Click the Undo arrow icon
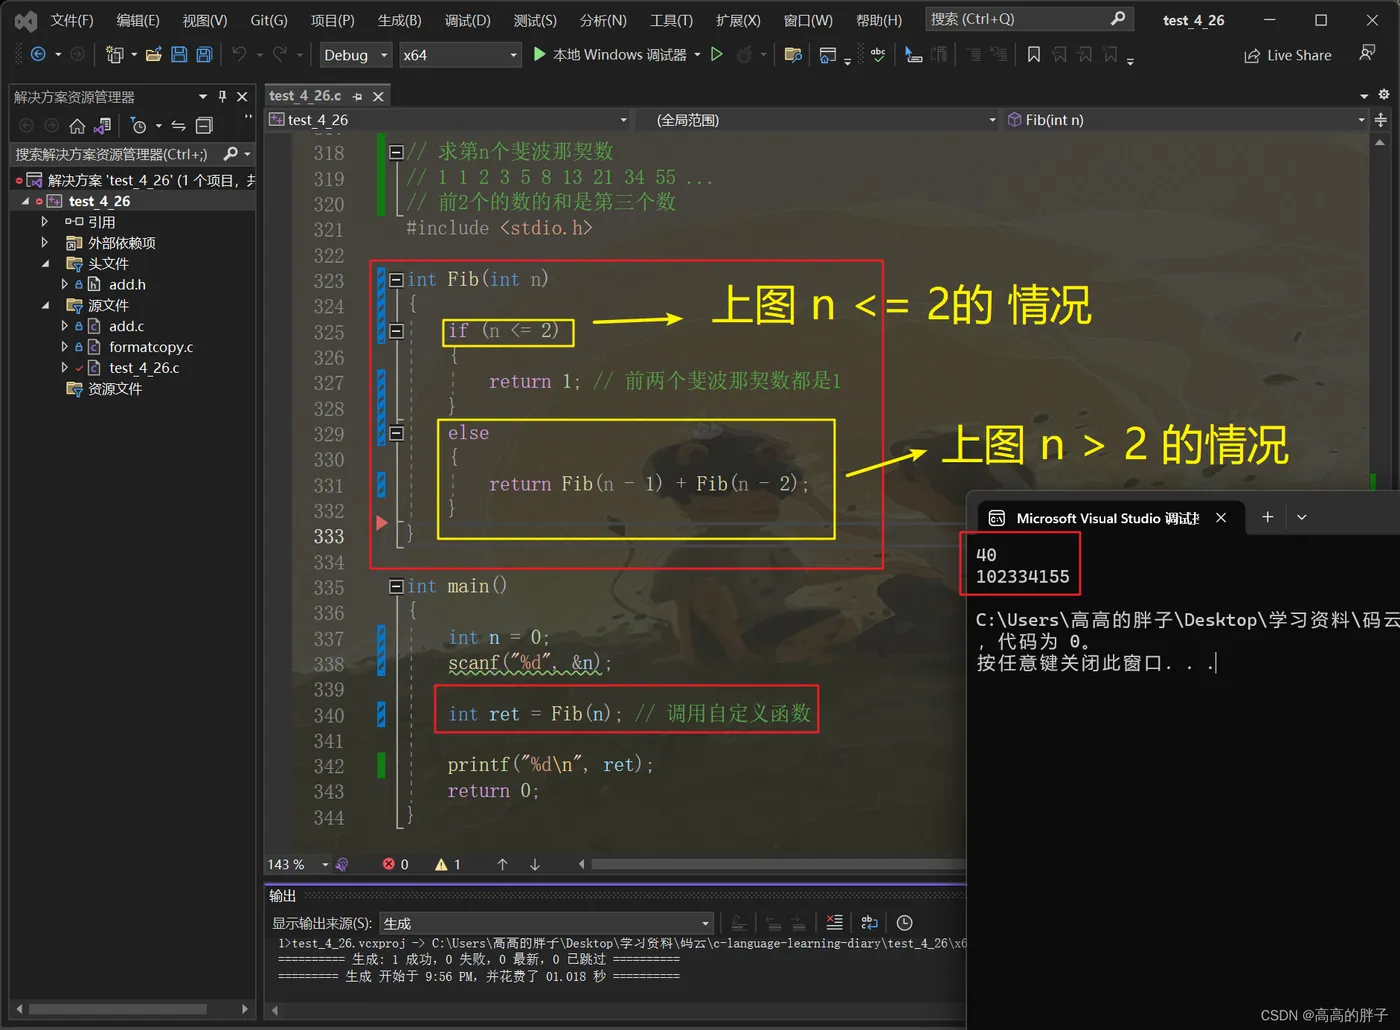Image resolution: width=1400 pixels, height=1030 pixels. point(239,55)
